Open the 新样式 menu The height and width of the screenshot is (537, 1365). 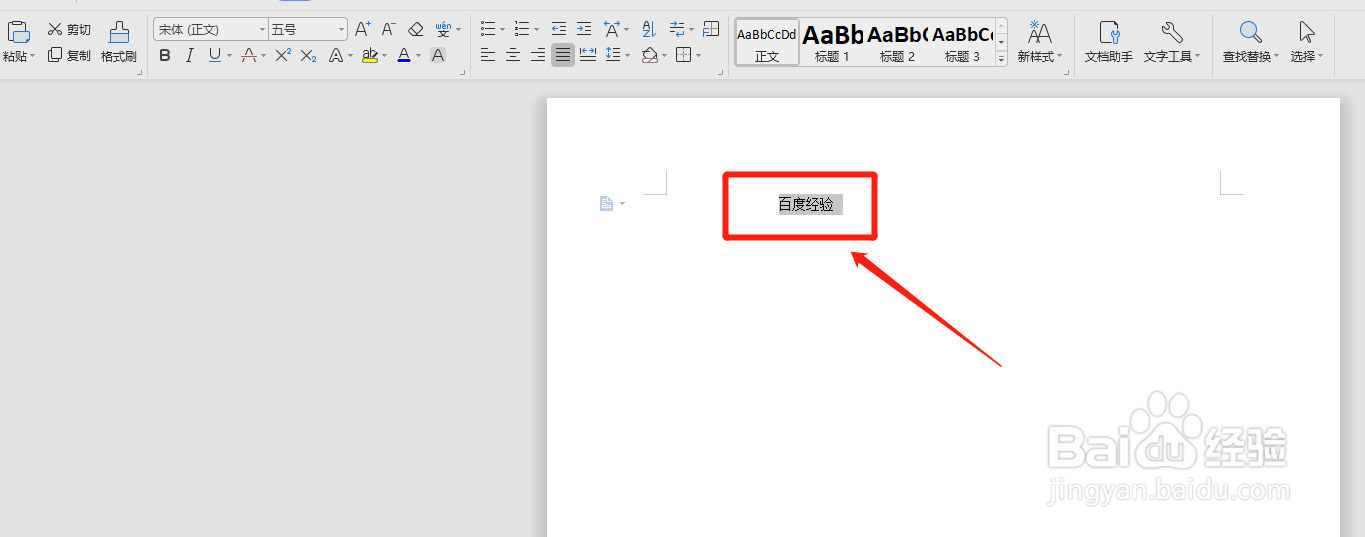(x=1040, y=42)
